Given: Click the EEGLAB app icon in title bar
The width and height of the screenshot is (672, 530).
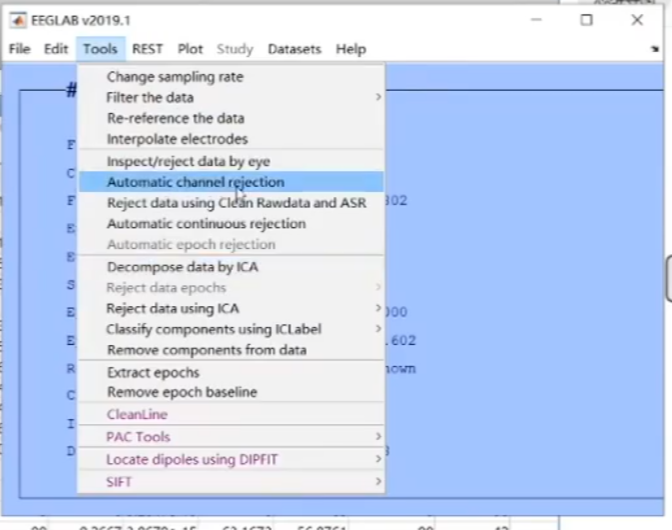Looking at the screenshot, I should pos(17,20).
